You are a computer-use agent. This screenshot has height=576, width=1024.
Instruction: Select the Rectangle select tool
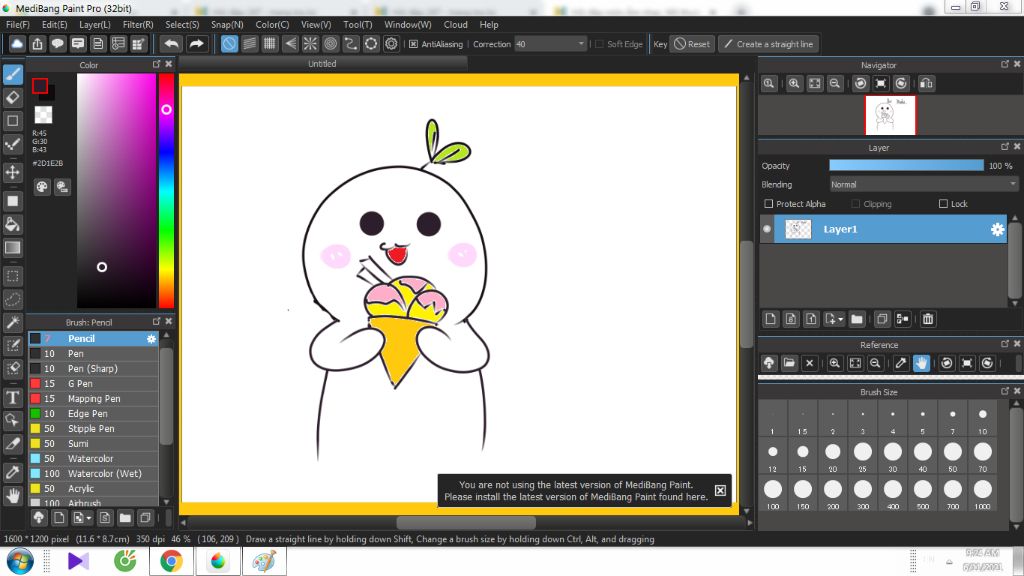coord(13,276)
